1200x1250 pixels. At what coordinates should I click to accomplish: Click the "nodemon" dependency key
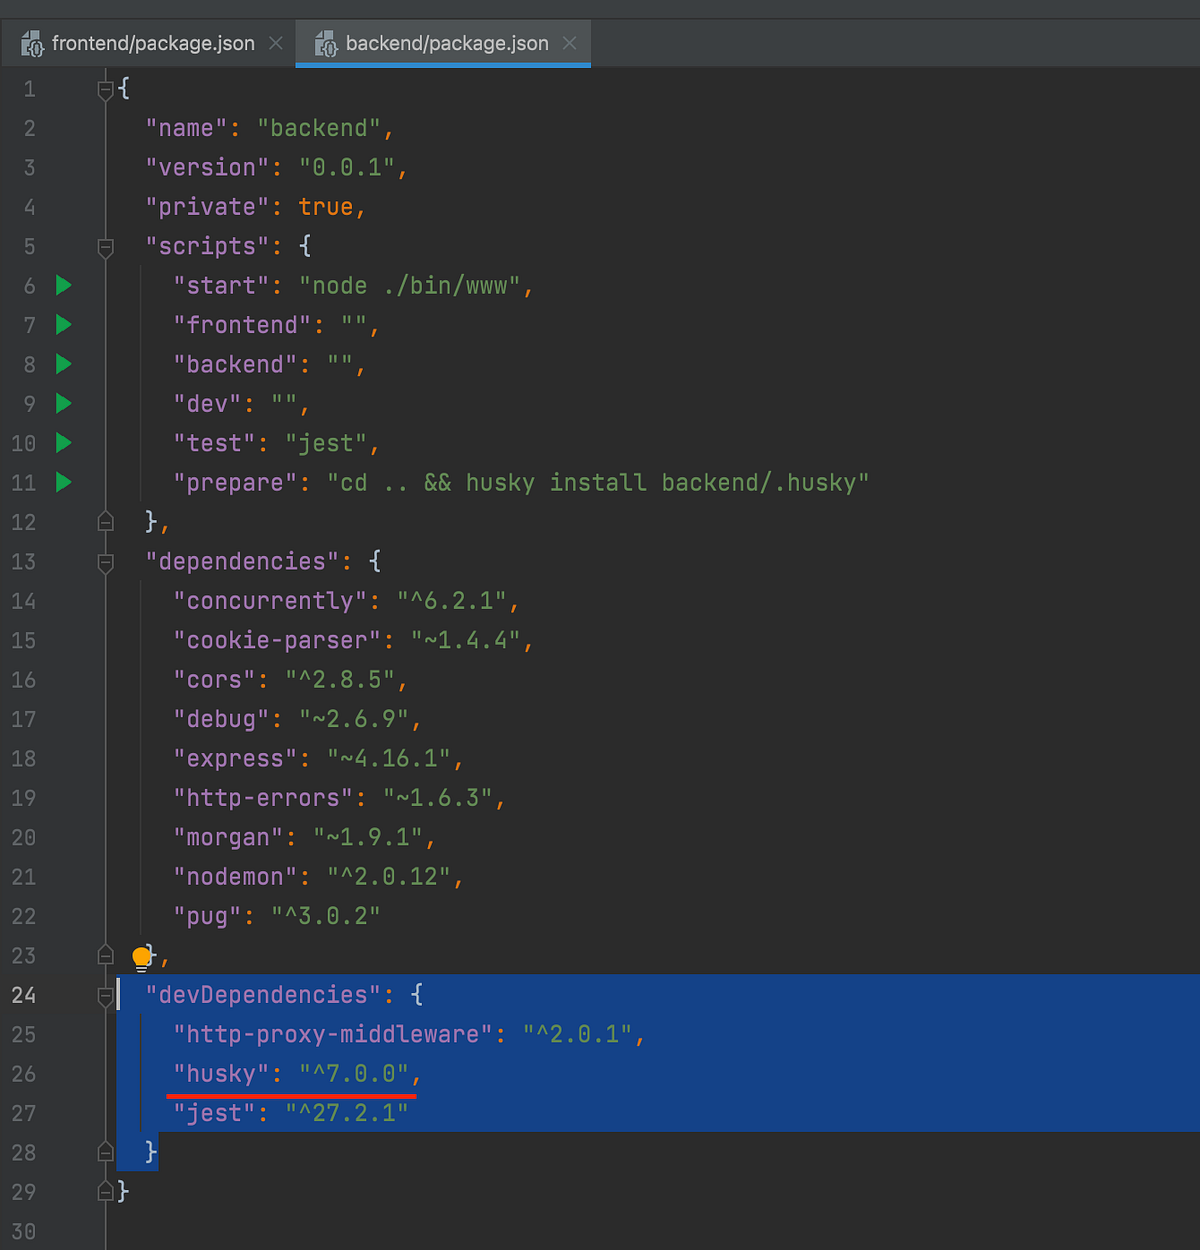236,877
